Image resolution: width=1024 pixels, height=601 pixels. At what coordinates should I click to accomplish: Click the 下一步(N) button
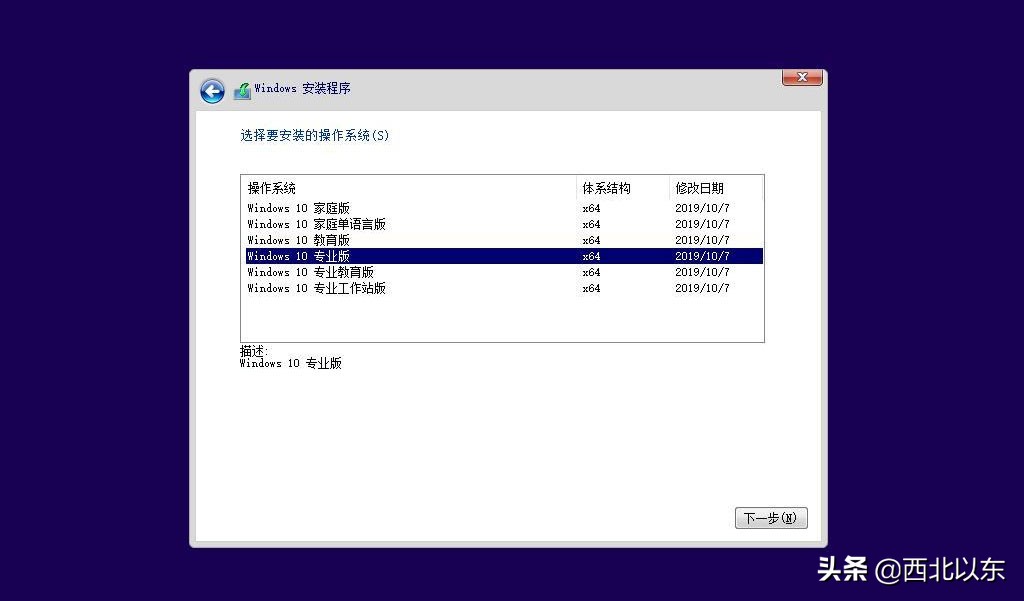pyautogui.click(x=770, y=517)
